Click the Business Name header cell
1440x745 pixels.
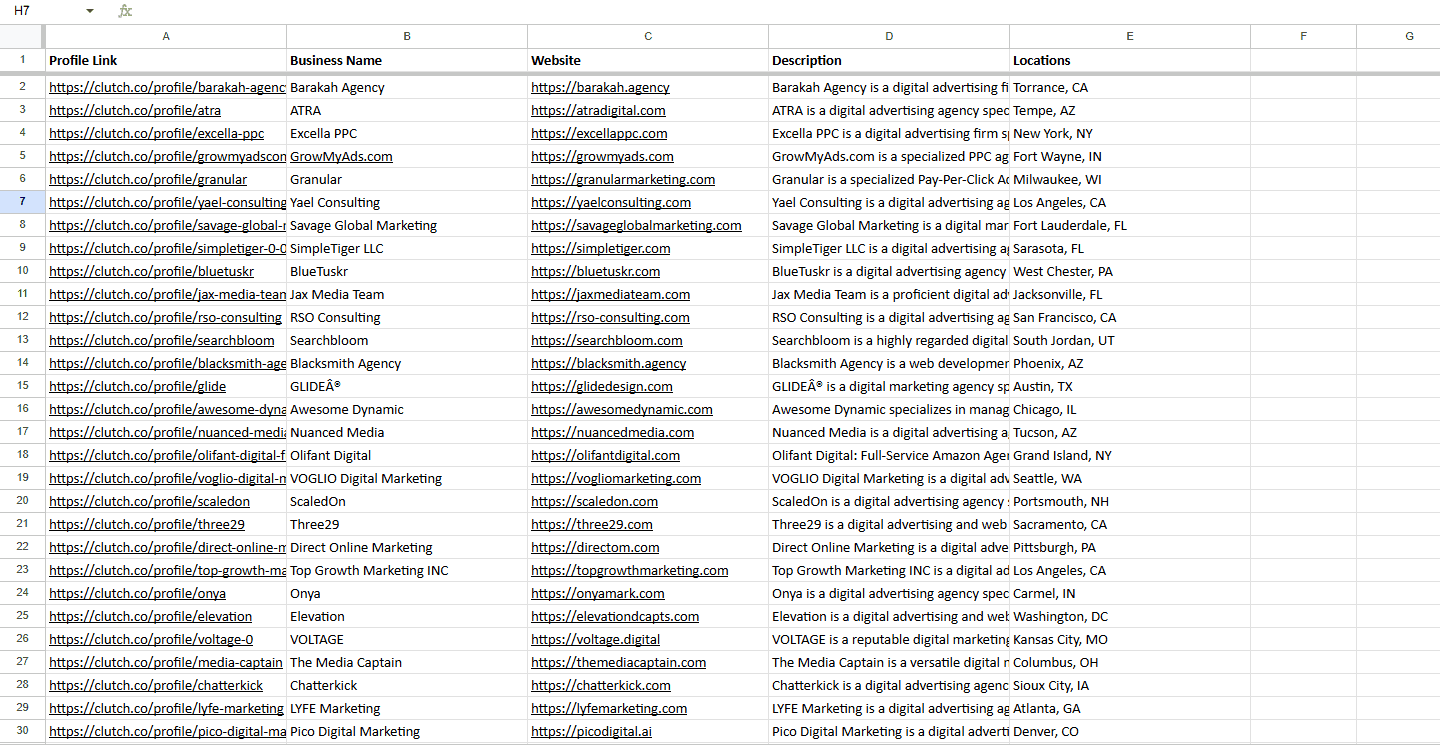[407, 61]
